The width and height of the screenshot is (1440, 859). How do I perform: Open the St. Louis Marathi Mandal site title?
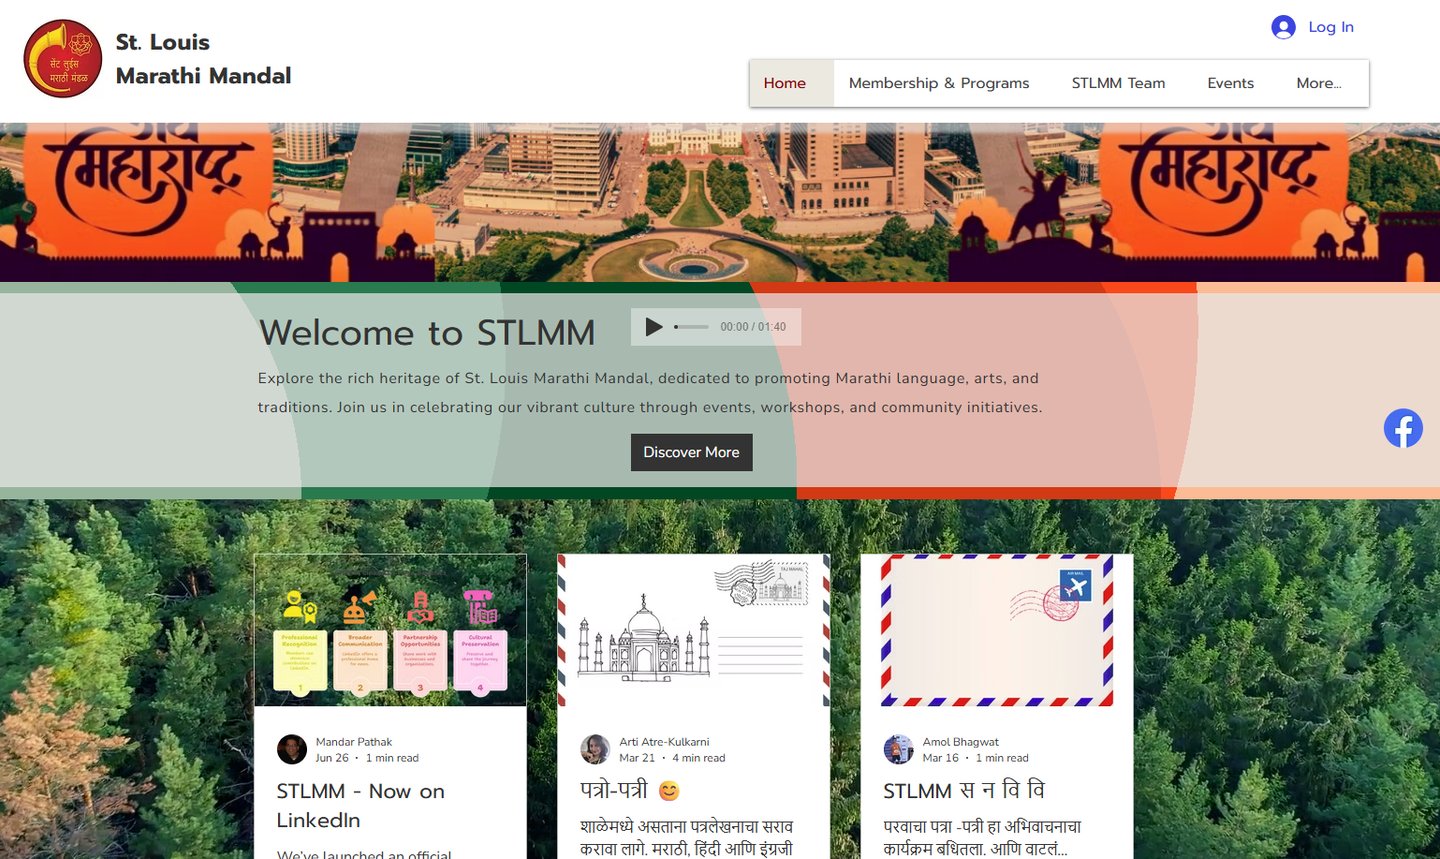click(x=203, y=59)
